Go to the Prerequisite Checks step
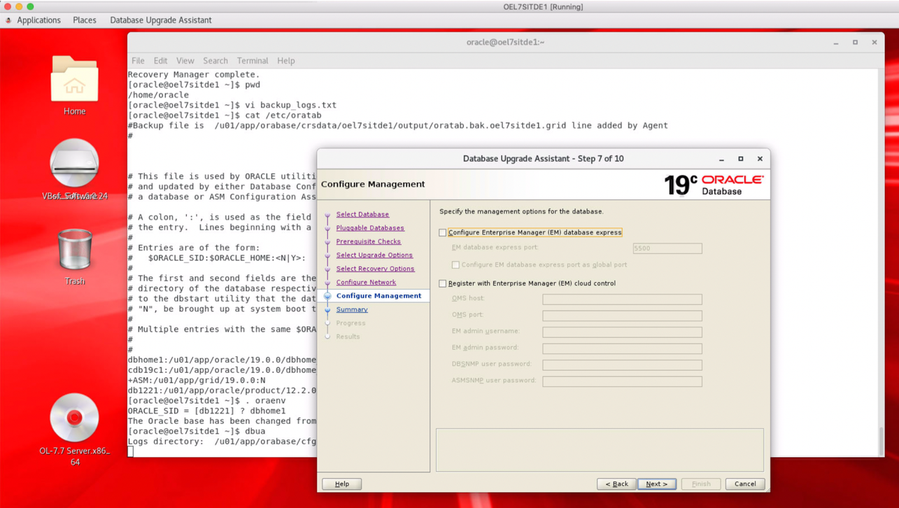The height and width of the screenshot is (508, 899). coord(368,241)
